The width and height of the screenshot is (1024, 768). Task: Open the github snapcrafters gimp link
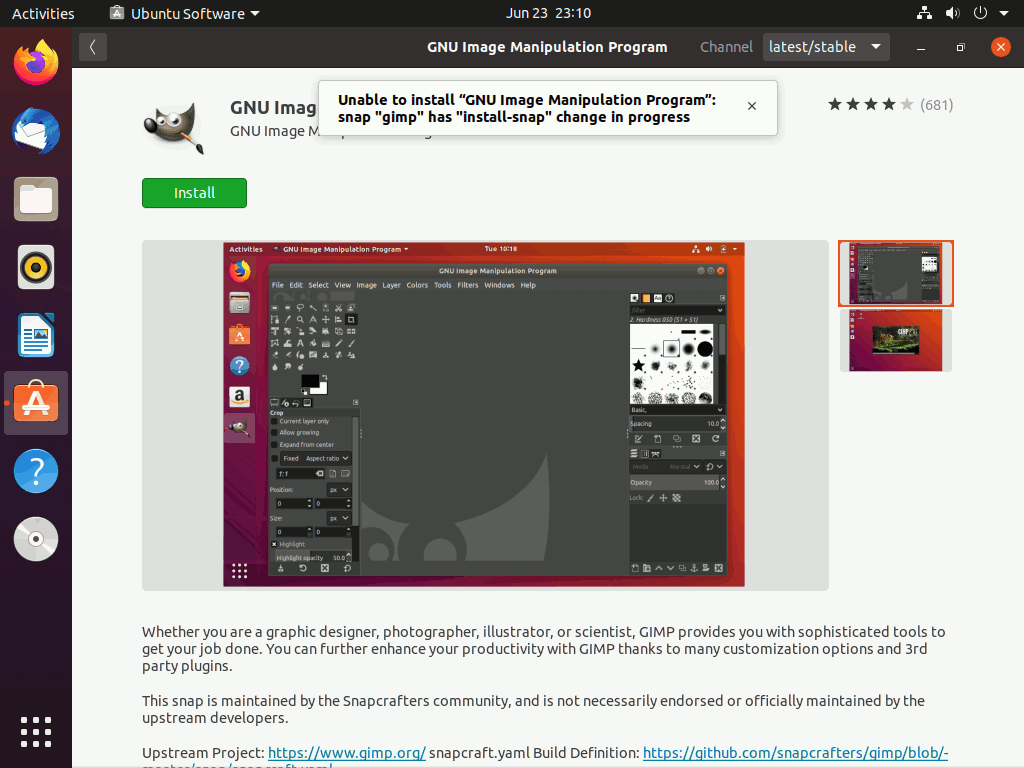[795, 752]
